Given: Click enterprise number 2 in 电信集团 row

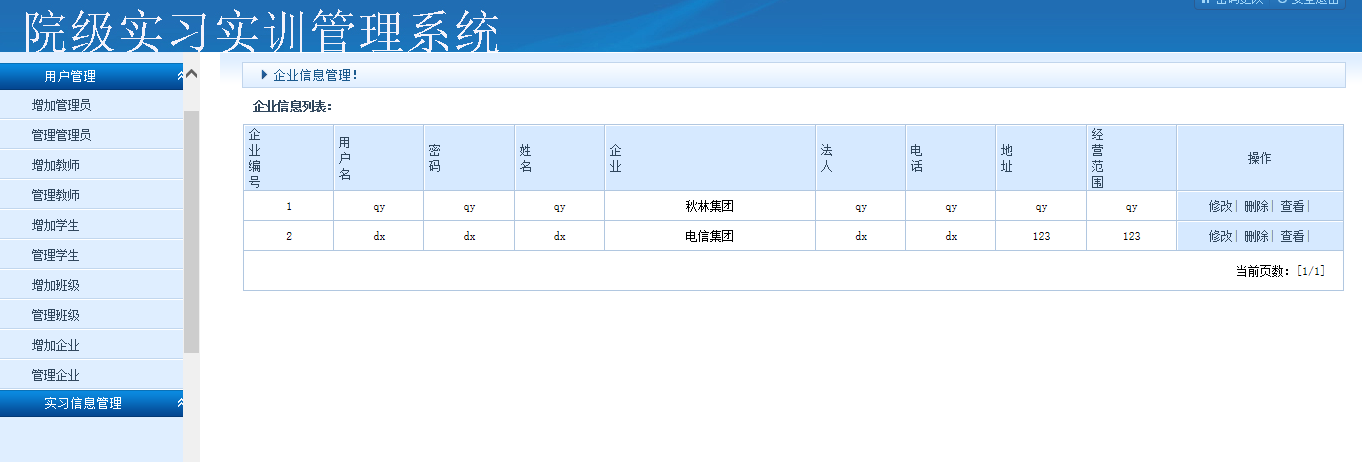Looking at the screenshot, I should coord(289,236).
